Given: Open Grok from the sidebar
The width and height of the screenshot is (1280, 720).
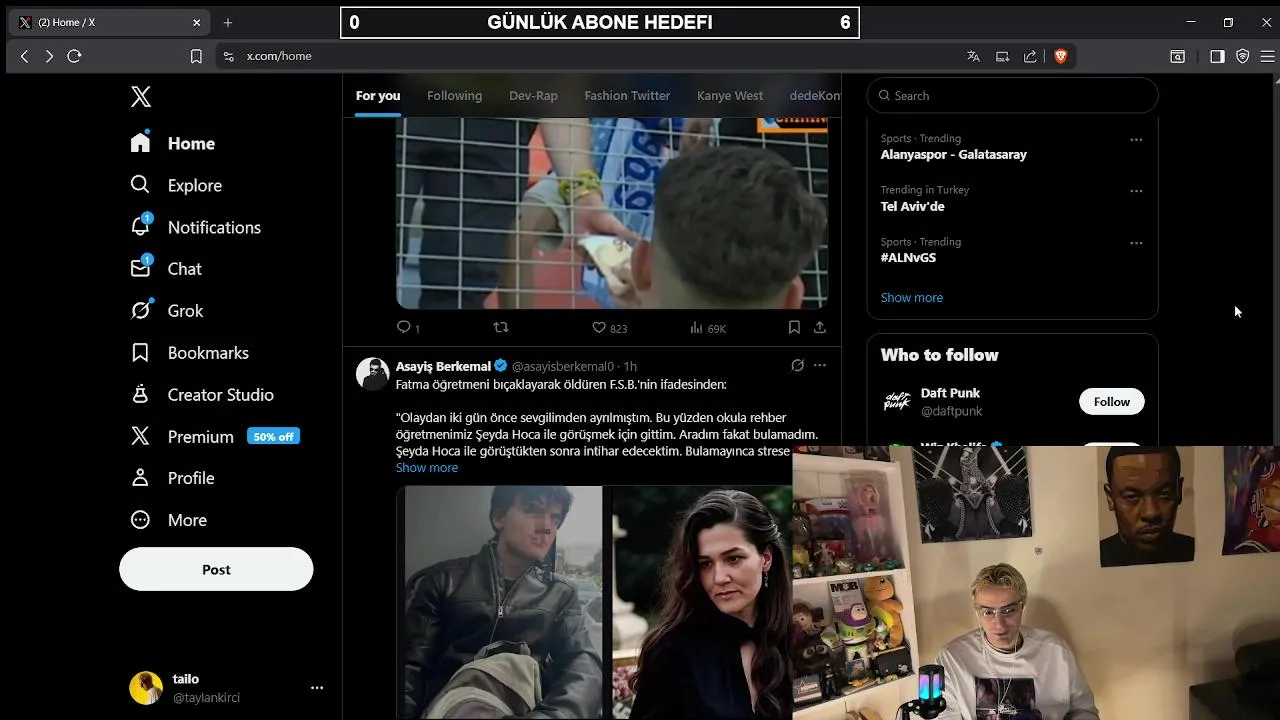Looking at the screenshot, I should (166, 311).
